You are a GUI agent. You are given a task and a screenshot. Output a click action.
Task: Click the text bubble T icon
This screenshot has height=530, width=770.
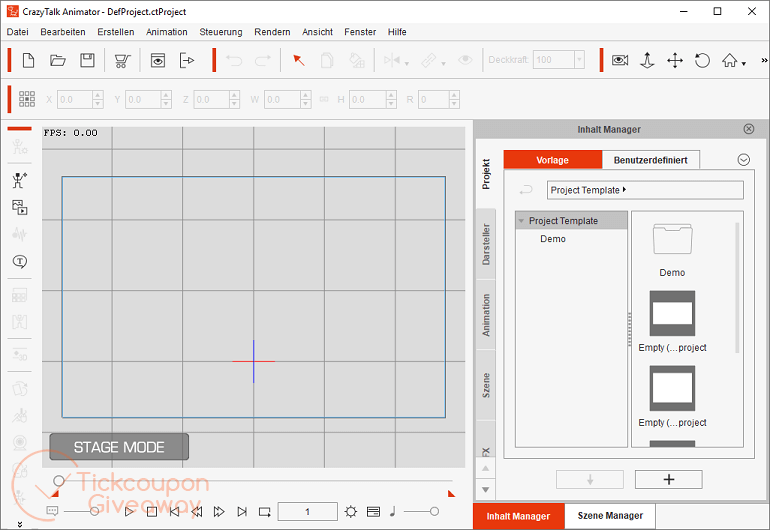click(20, 261)
